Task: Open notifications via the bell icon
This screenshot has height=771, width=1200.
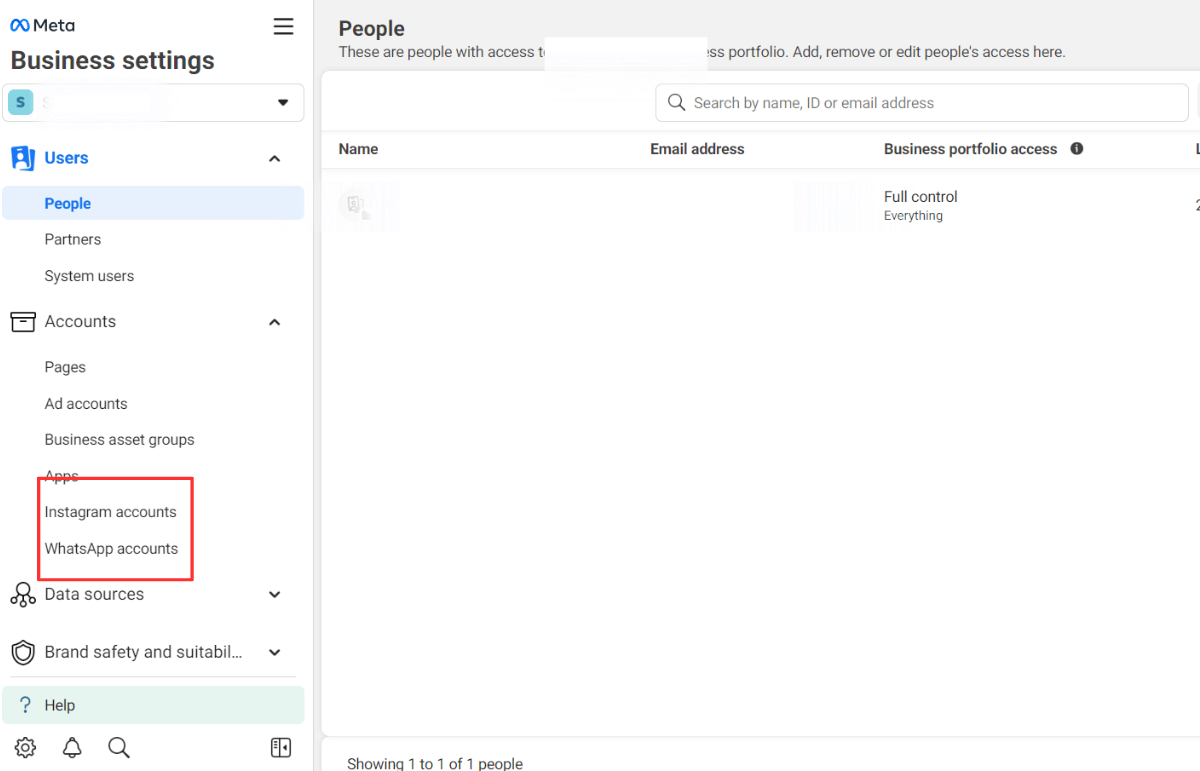Action: click(71, 747)
